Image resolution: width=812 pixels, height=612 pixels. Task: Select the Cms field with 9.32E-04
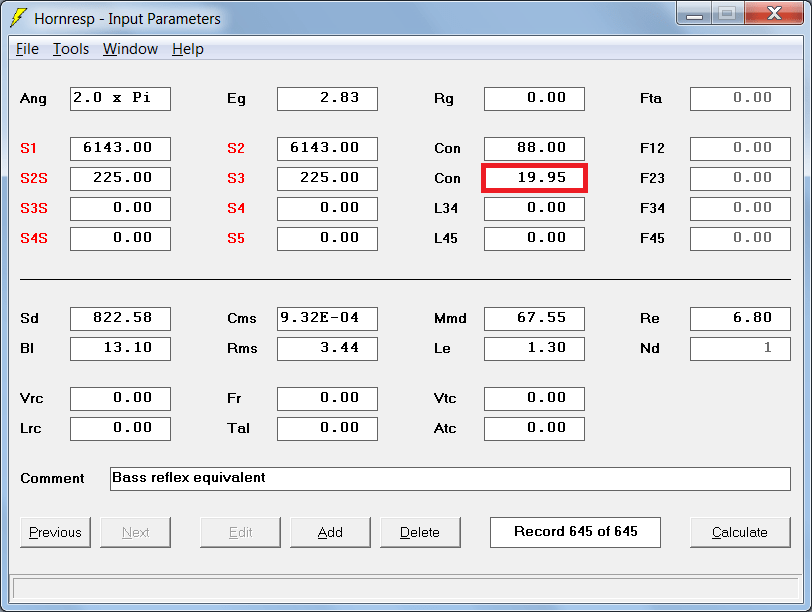click(327, 319)
